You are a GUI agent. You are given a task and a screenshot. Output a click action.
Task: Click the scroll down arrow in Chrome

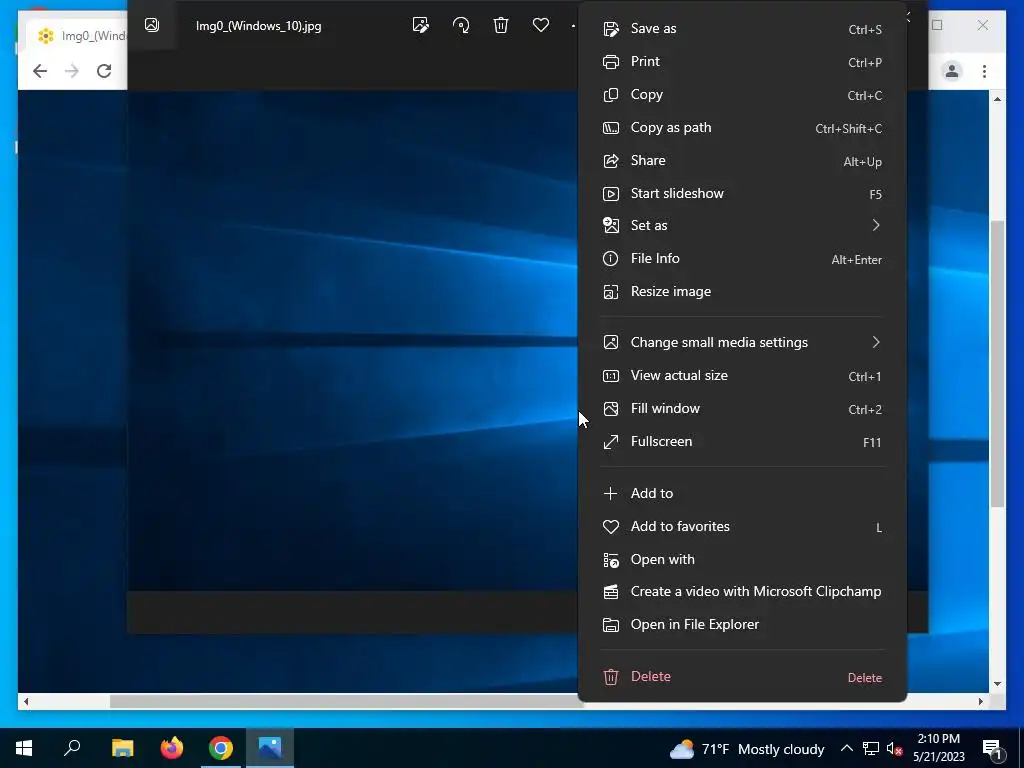997,684
